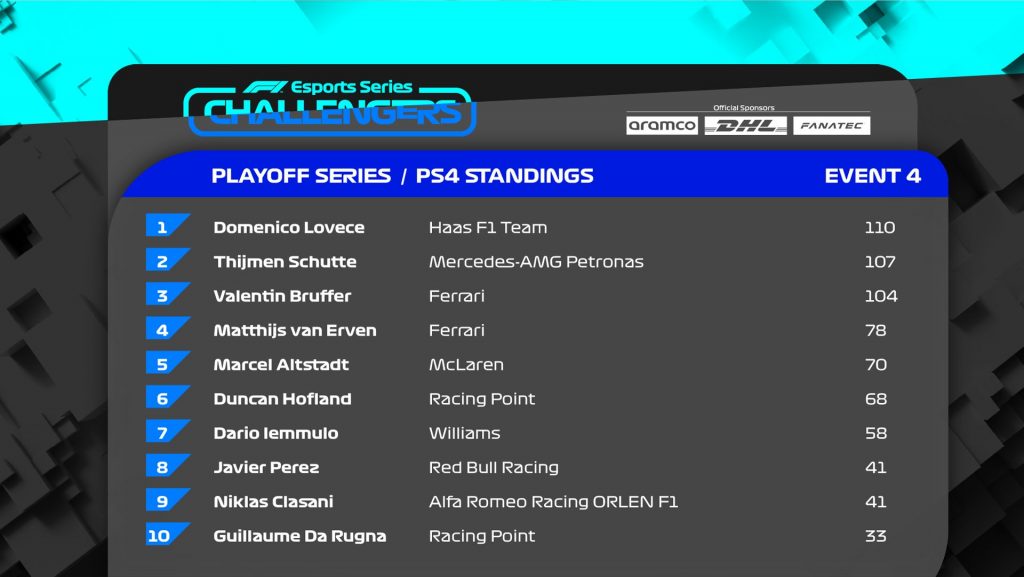Click the position 8 rank badge
This screenshot has height=577, width=1024.
(167, 465)
